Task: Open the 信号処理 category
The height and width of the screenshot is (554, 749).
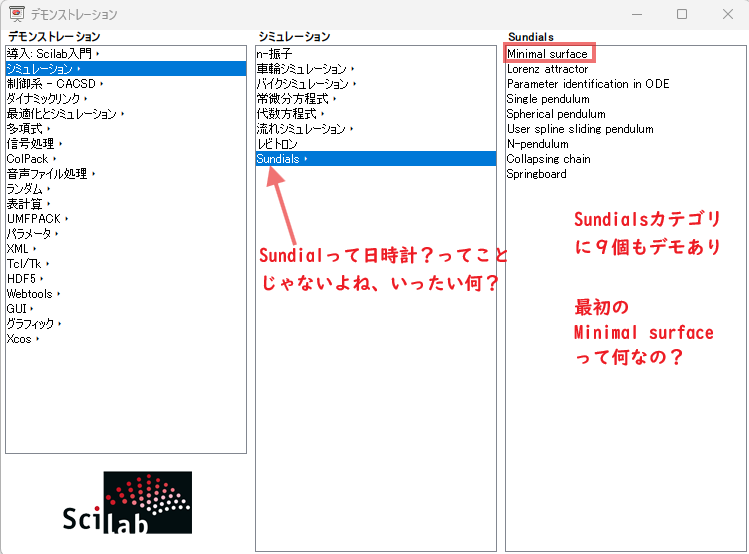Action: coord(126,144)
